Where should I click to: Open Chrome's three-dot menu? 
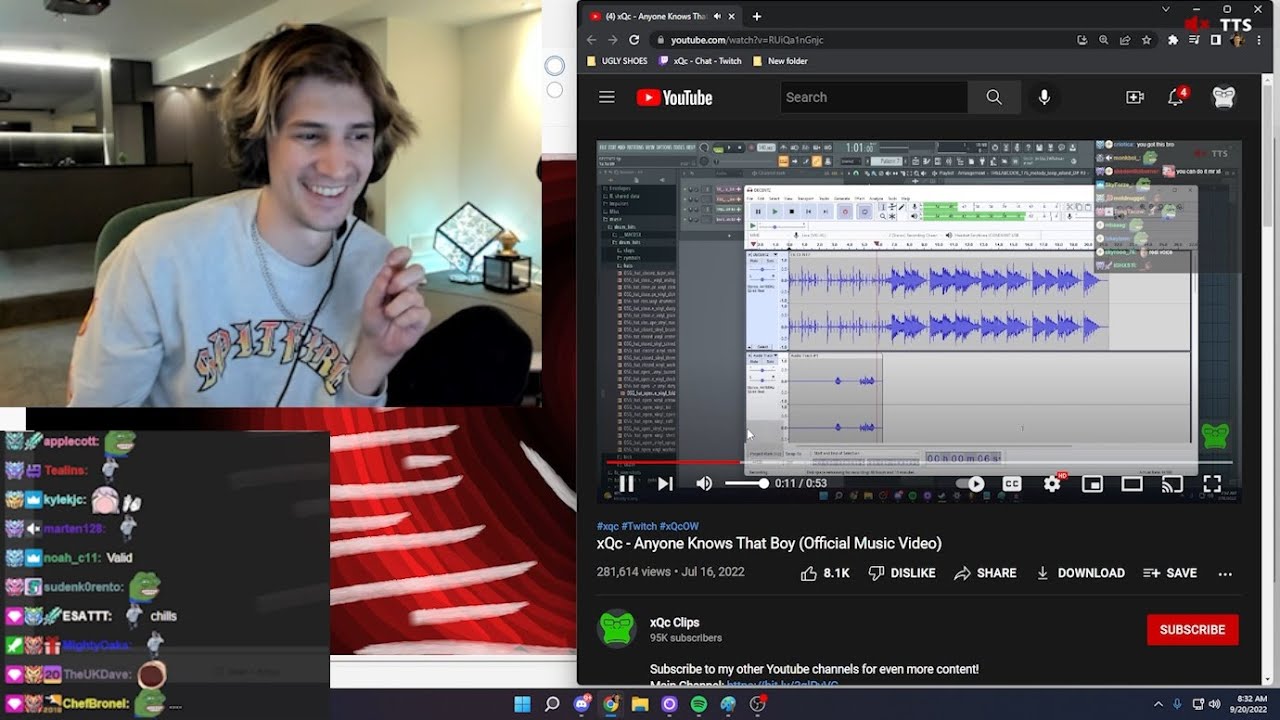[1260, 40]
